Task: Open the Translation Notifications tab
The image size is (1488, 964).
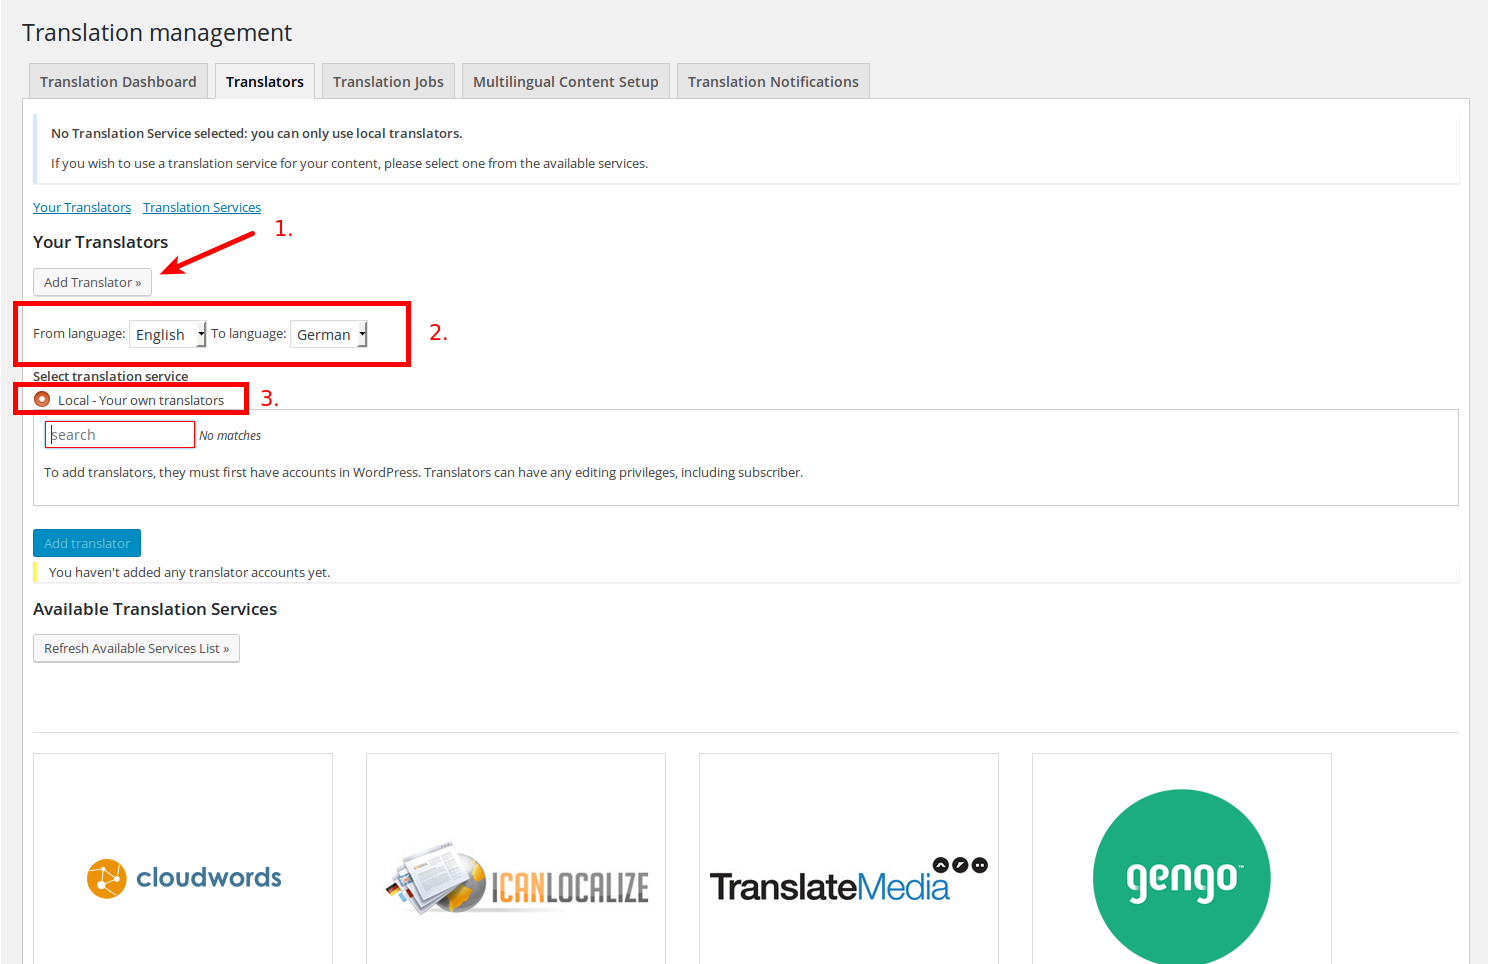Action: pos(772,81)
